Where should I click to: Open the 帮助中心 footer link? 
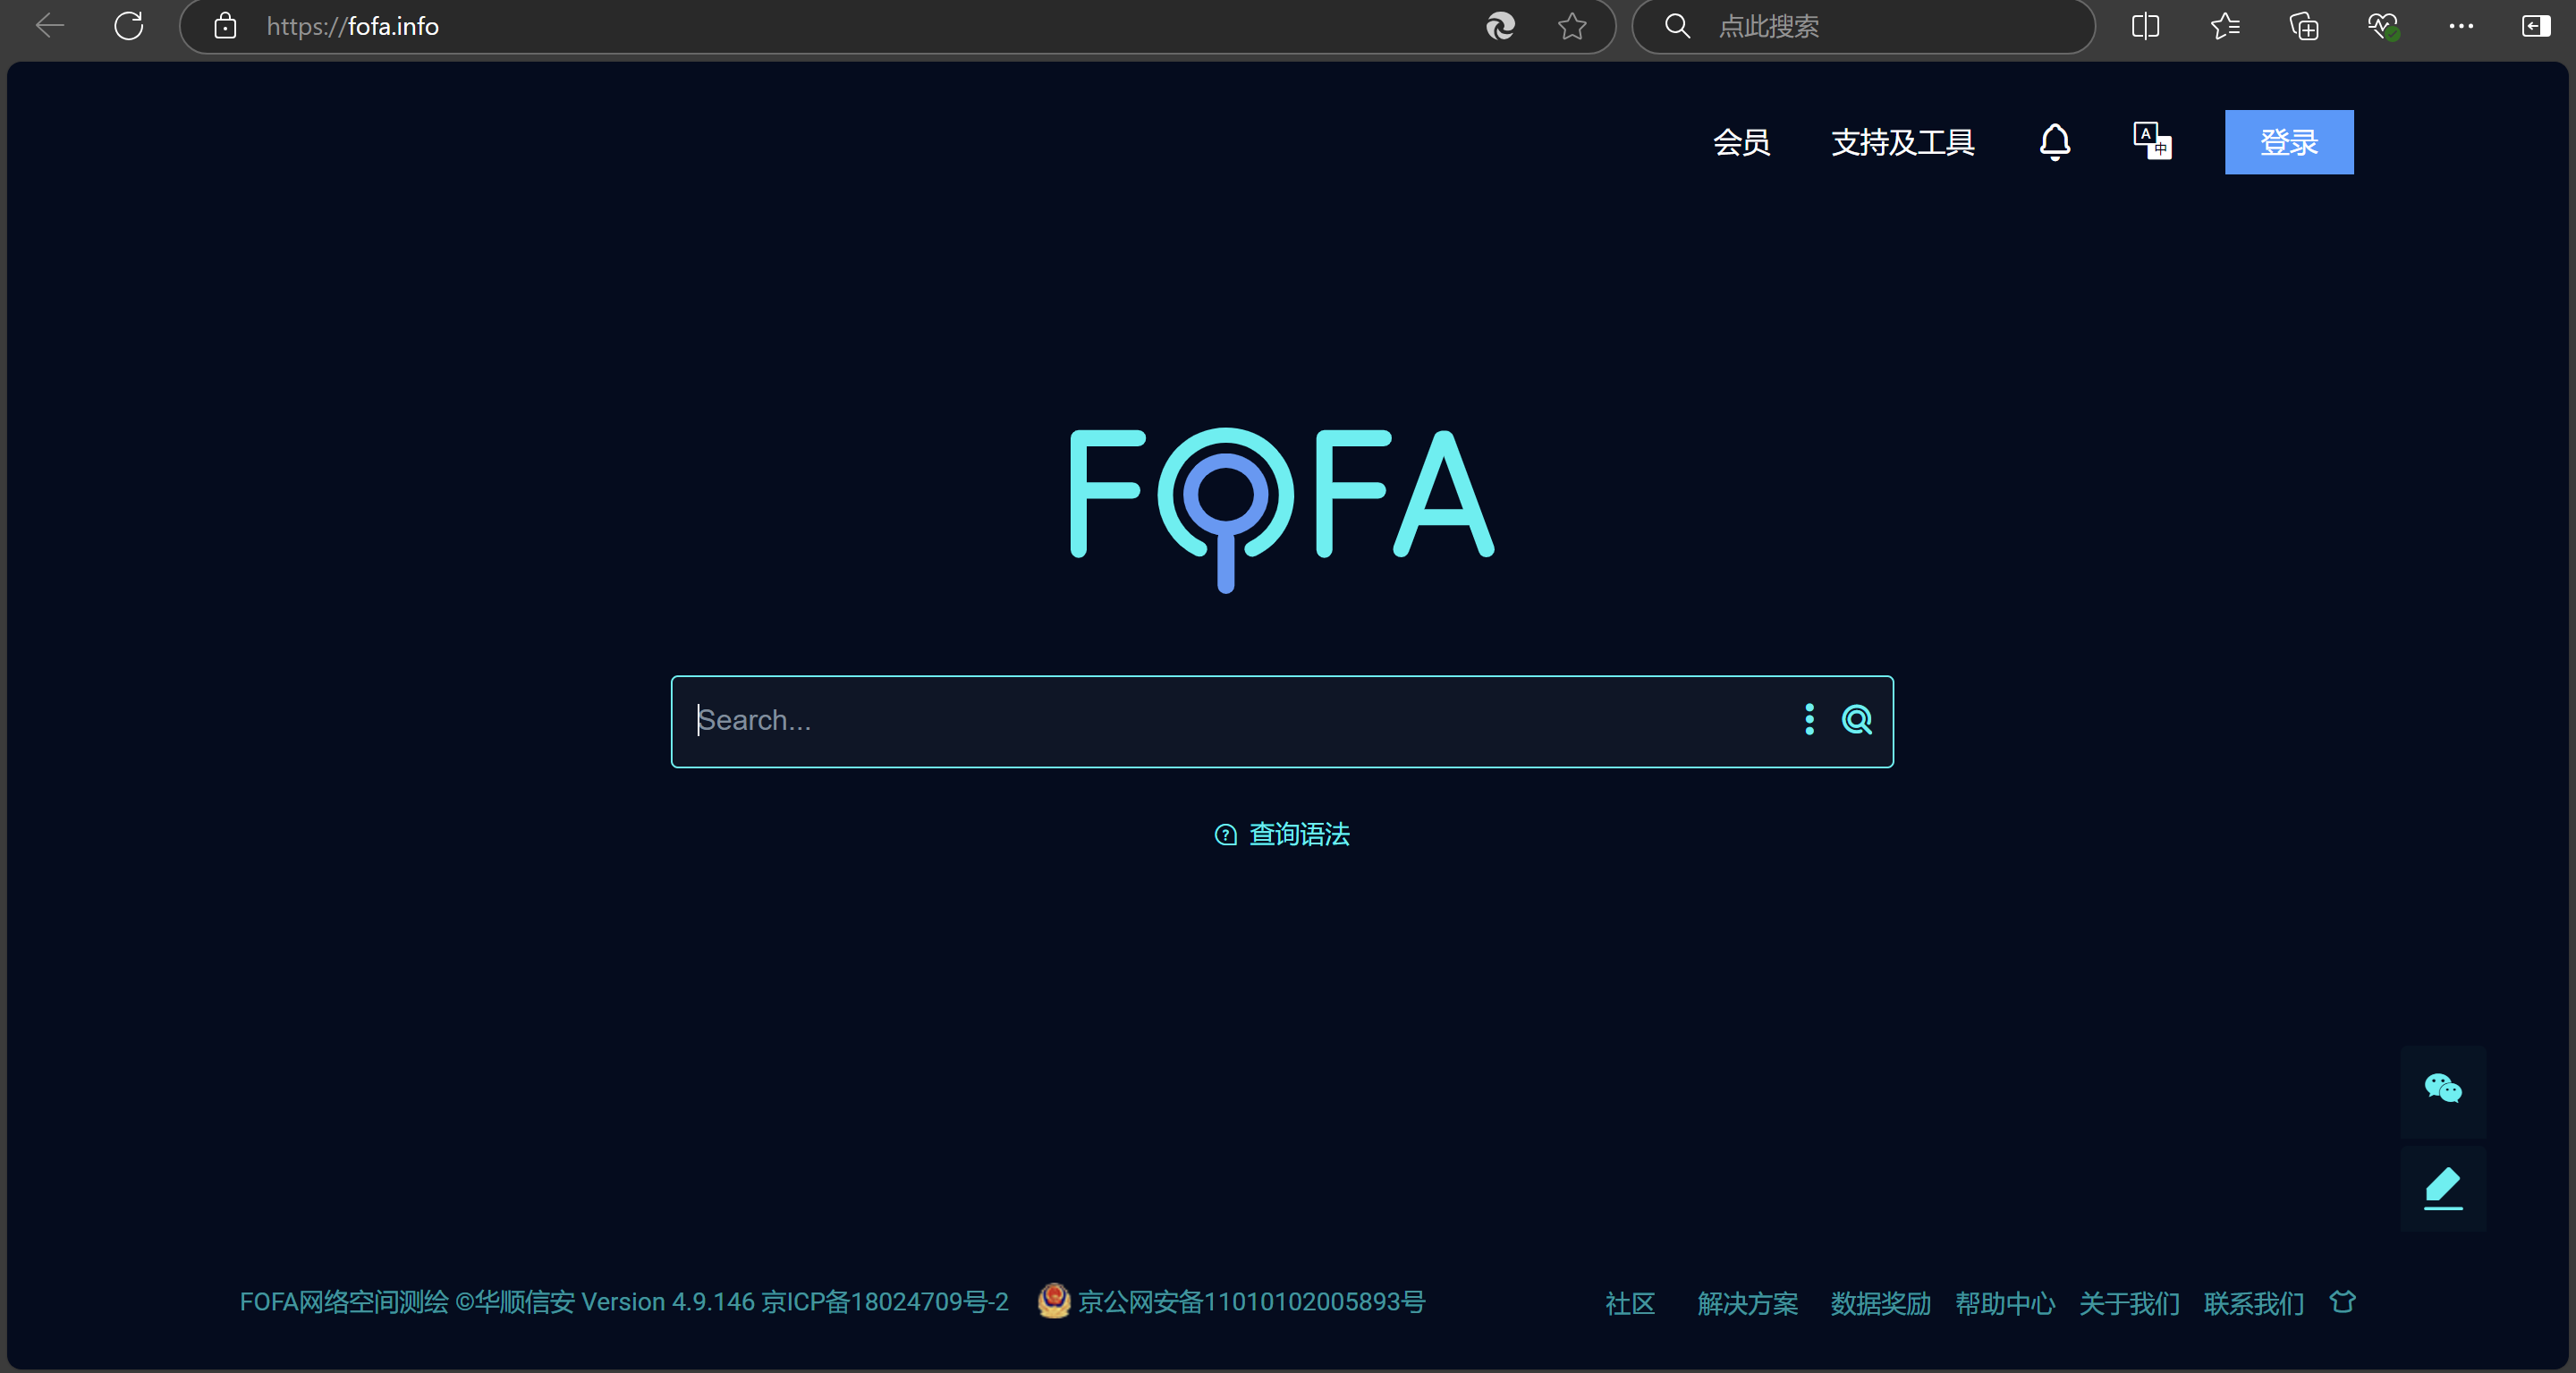pyautogui.click(x=2004, y=1303)
